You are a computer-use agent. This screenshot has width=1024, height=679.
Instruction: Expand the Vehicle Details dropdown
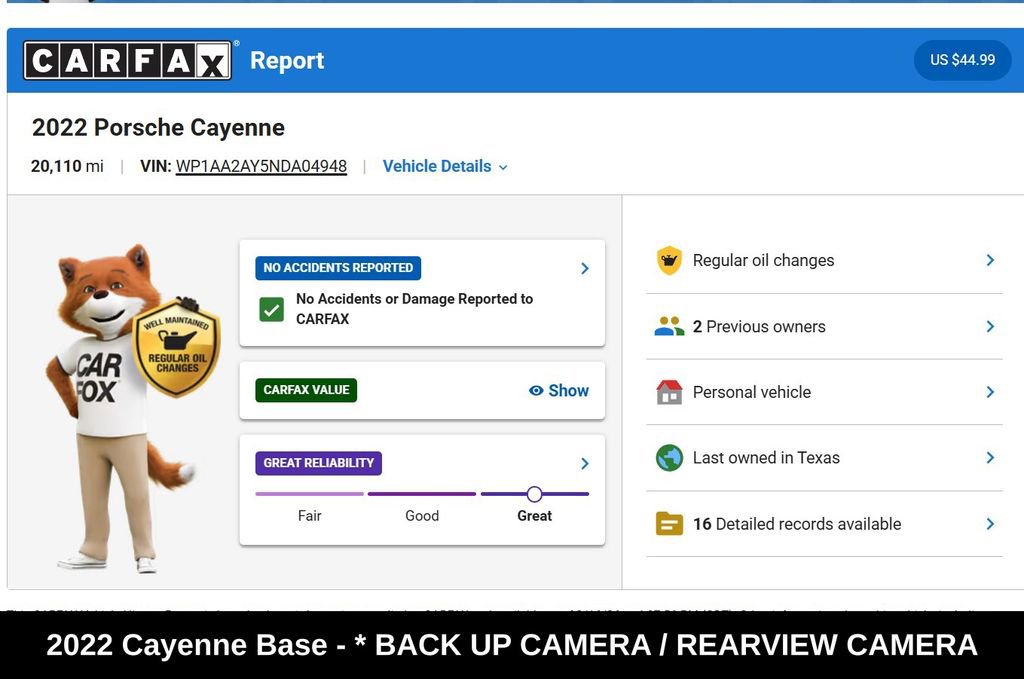[x=445, y=166]
